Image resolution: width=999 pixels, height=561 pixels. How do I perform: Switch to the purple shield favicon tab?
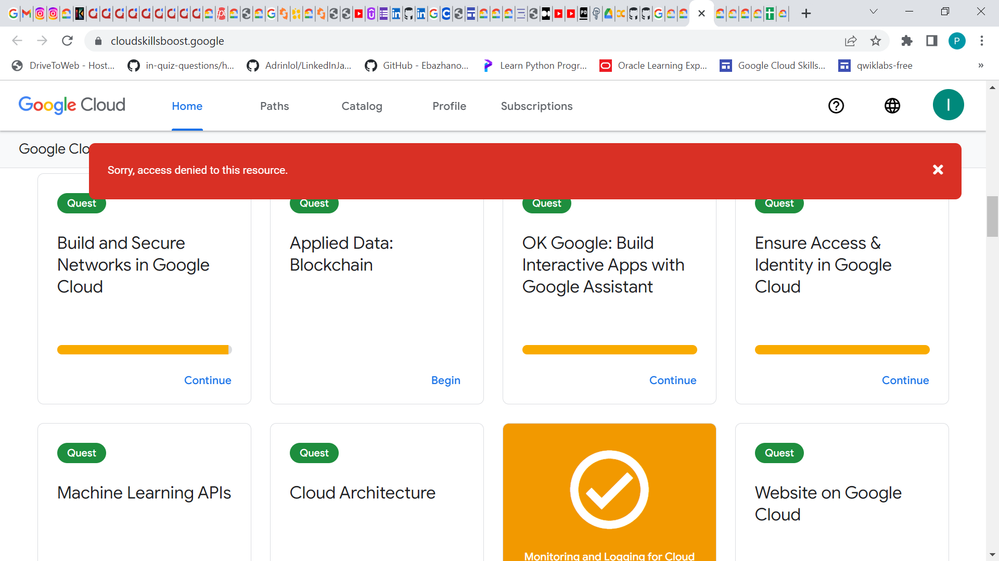coord(370,13)
